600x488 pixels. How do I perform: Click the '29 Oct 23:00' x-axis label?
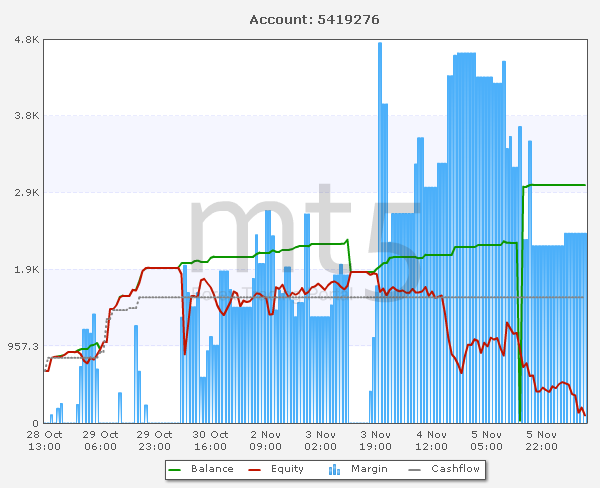click(155, 441)
